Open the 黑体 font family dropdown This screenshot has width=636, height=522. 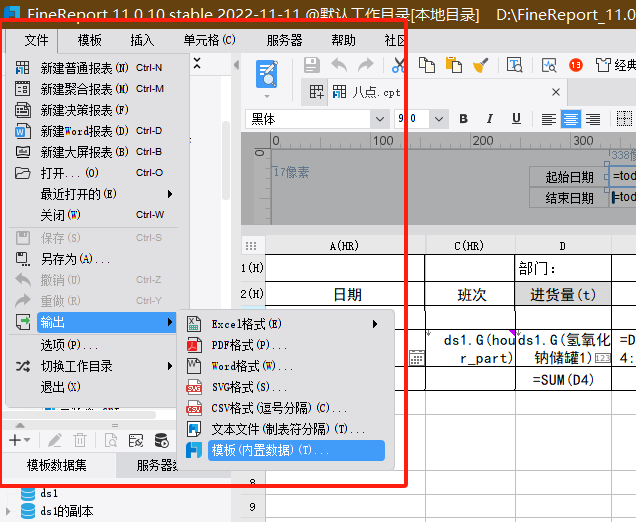click(x=380, y=119)
